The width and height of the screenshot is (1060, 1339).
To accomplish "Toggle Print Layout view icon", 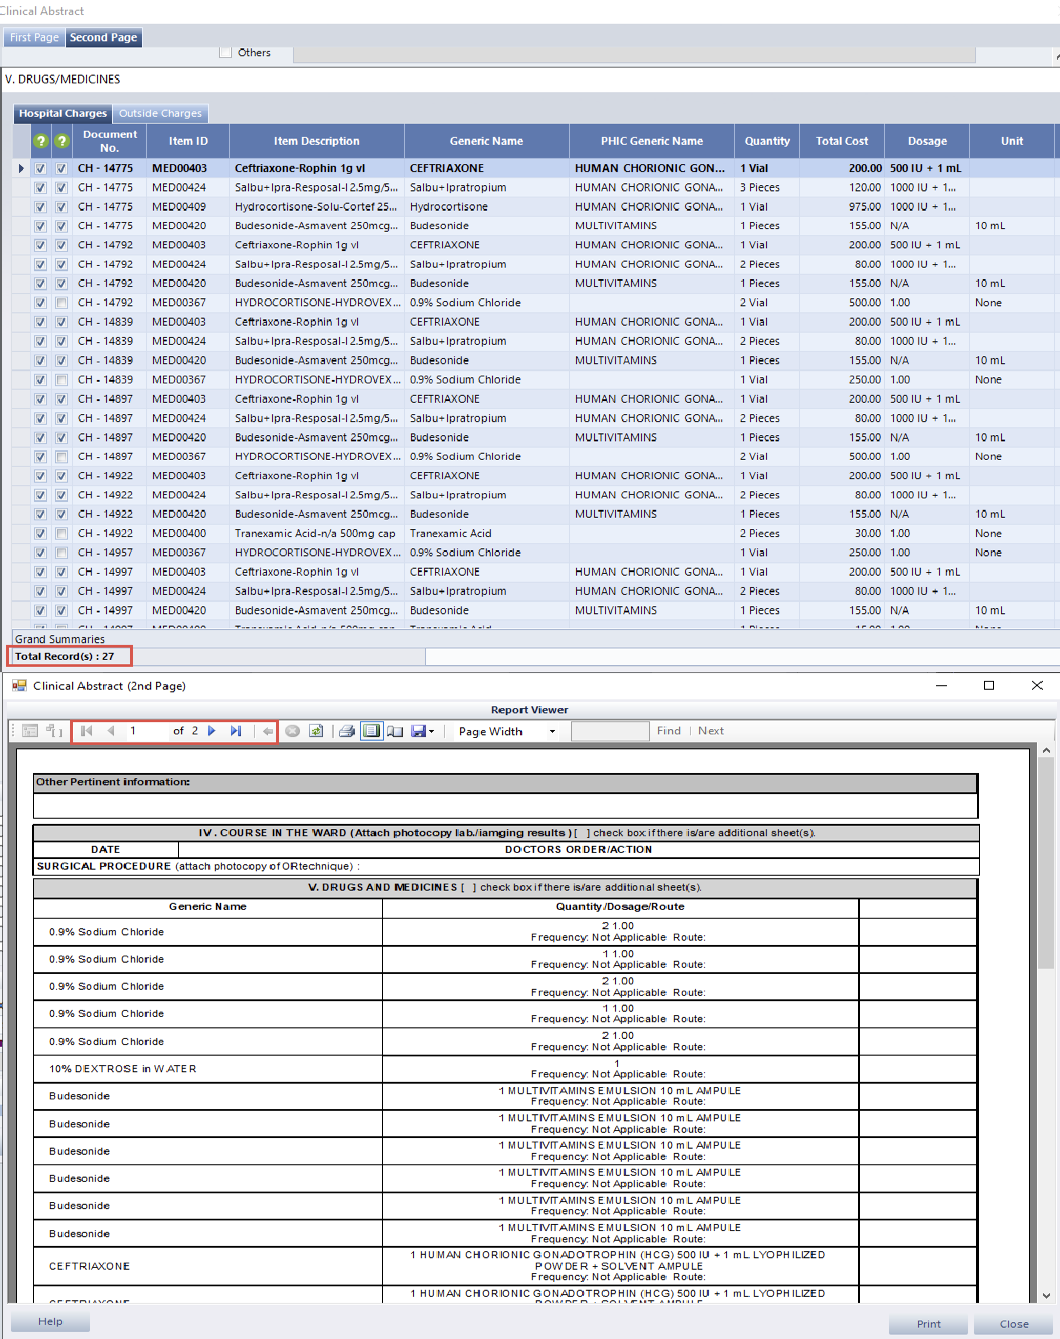I will (x=372, y=731).
